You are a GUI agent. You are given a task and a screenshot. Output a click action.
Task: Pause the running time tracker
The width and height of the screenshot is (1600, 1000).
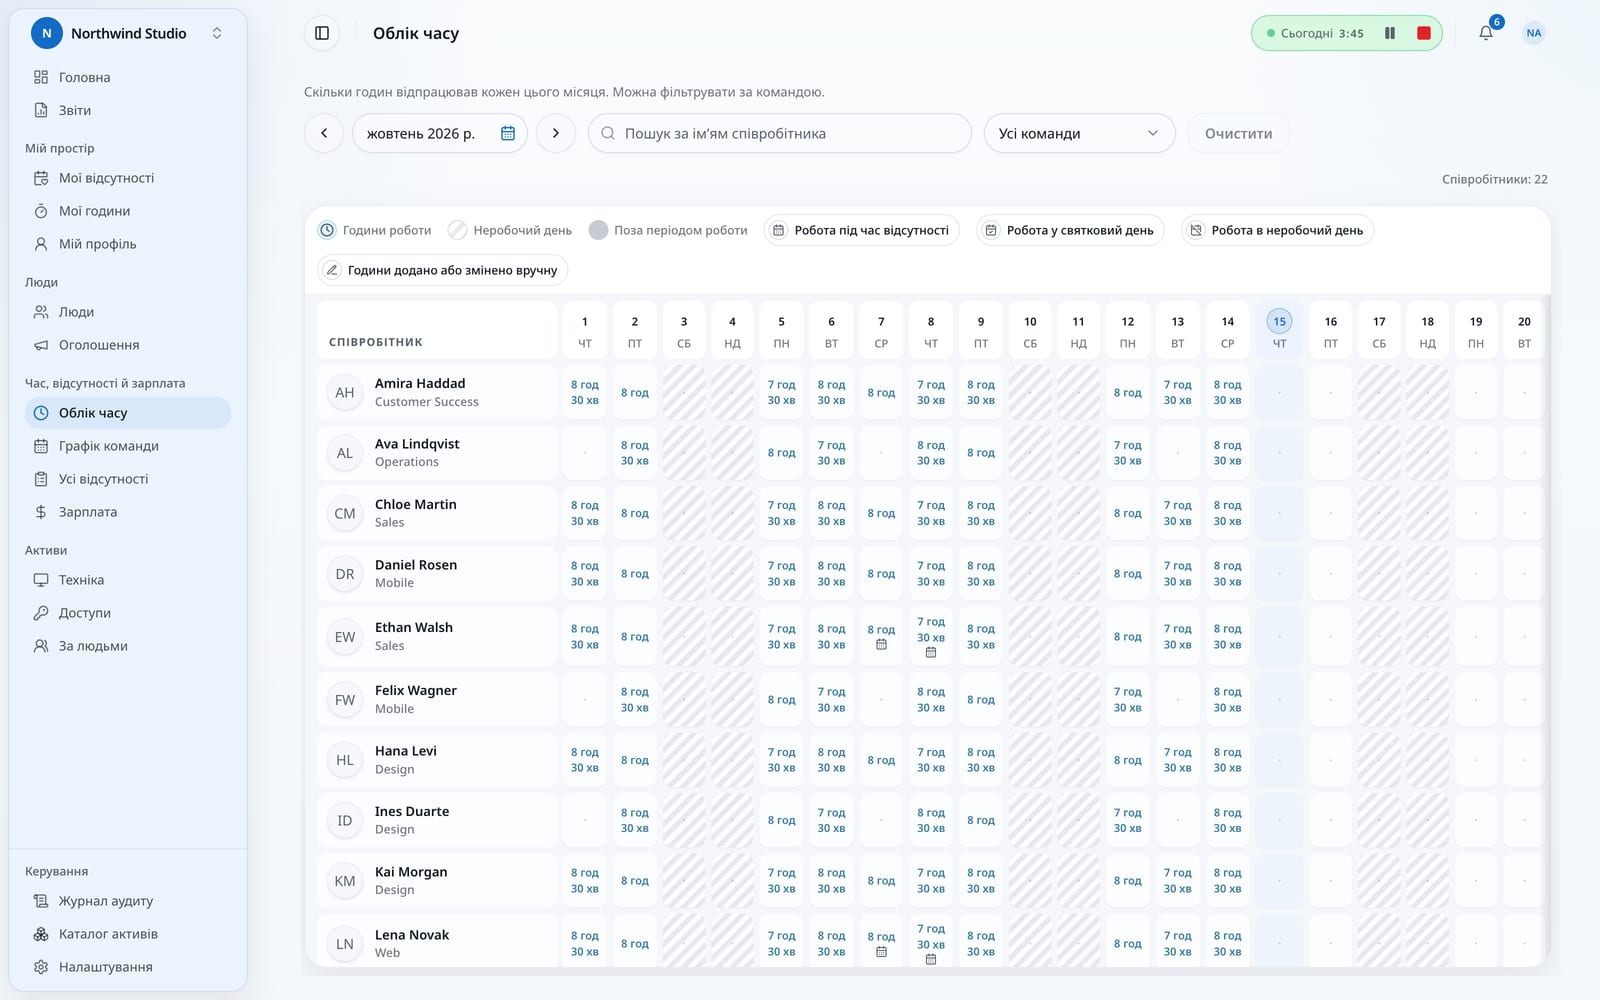click(x=1390, y=33)
